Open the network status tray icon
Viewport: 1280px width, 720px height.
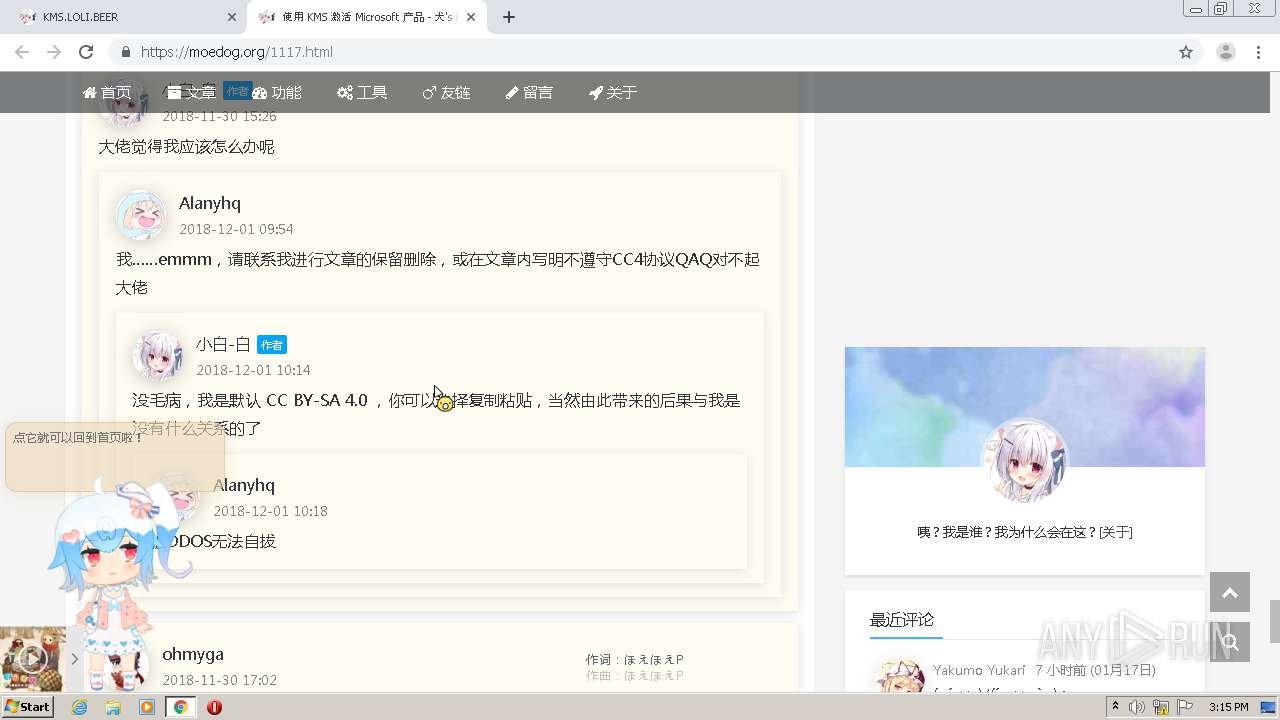coord(1161,707)
